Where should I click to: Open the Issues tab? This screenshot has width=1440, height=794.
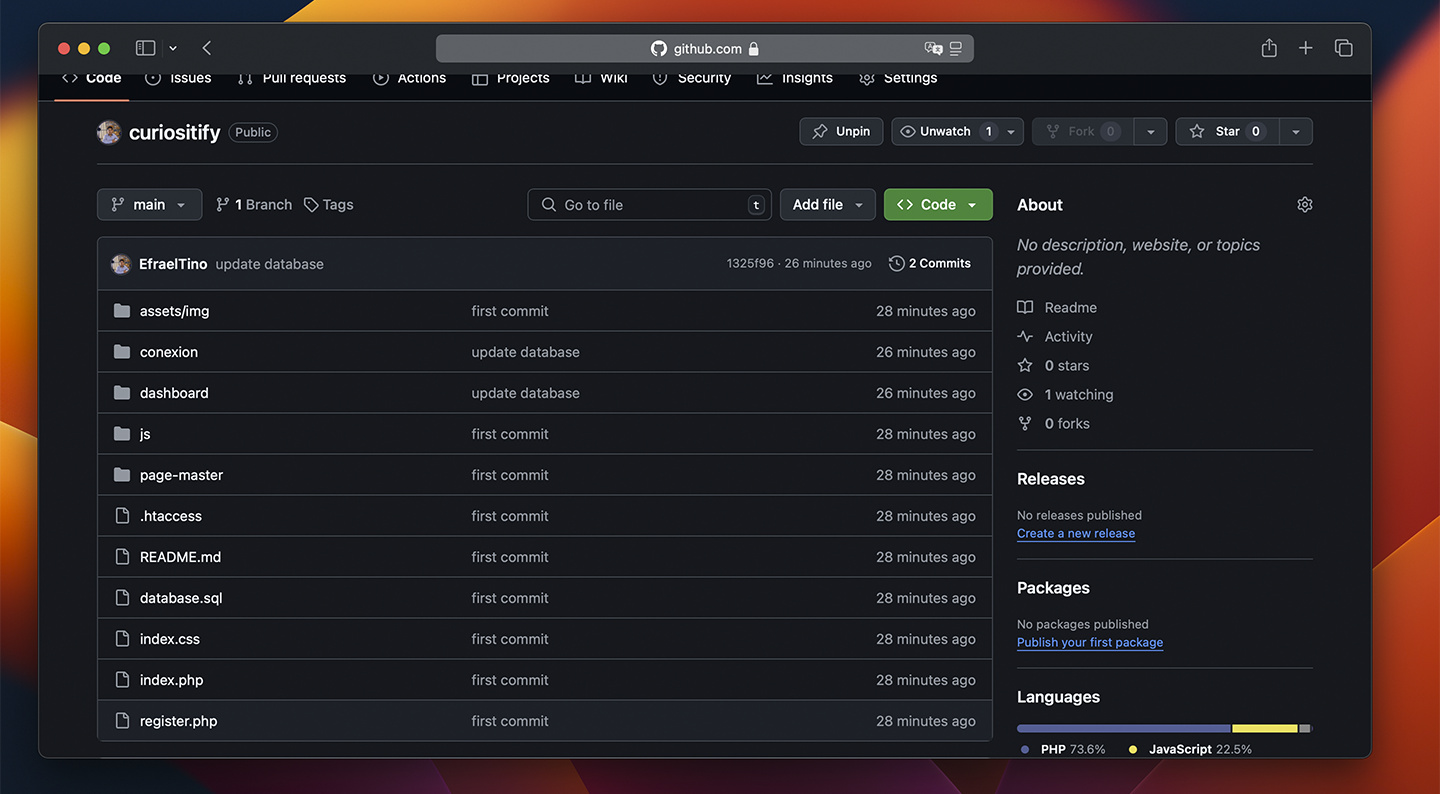tap(178, 78)
